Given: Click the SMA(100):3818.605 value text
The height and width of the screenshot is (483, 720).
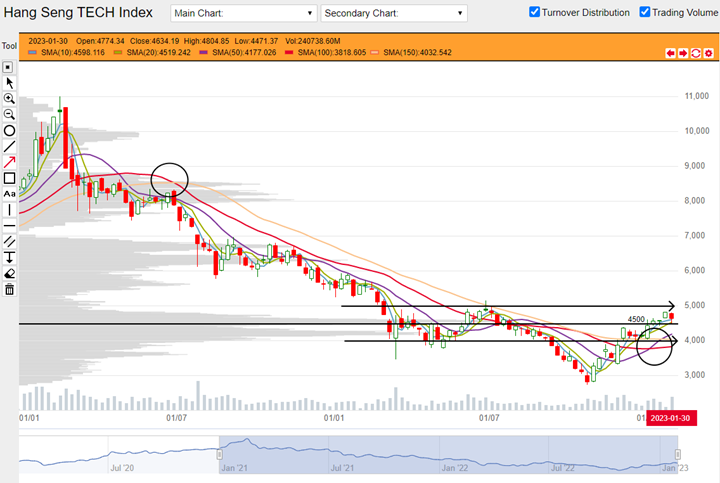Looking at the screenshot, I should [332, 53].
